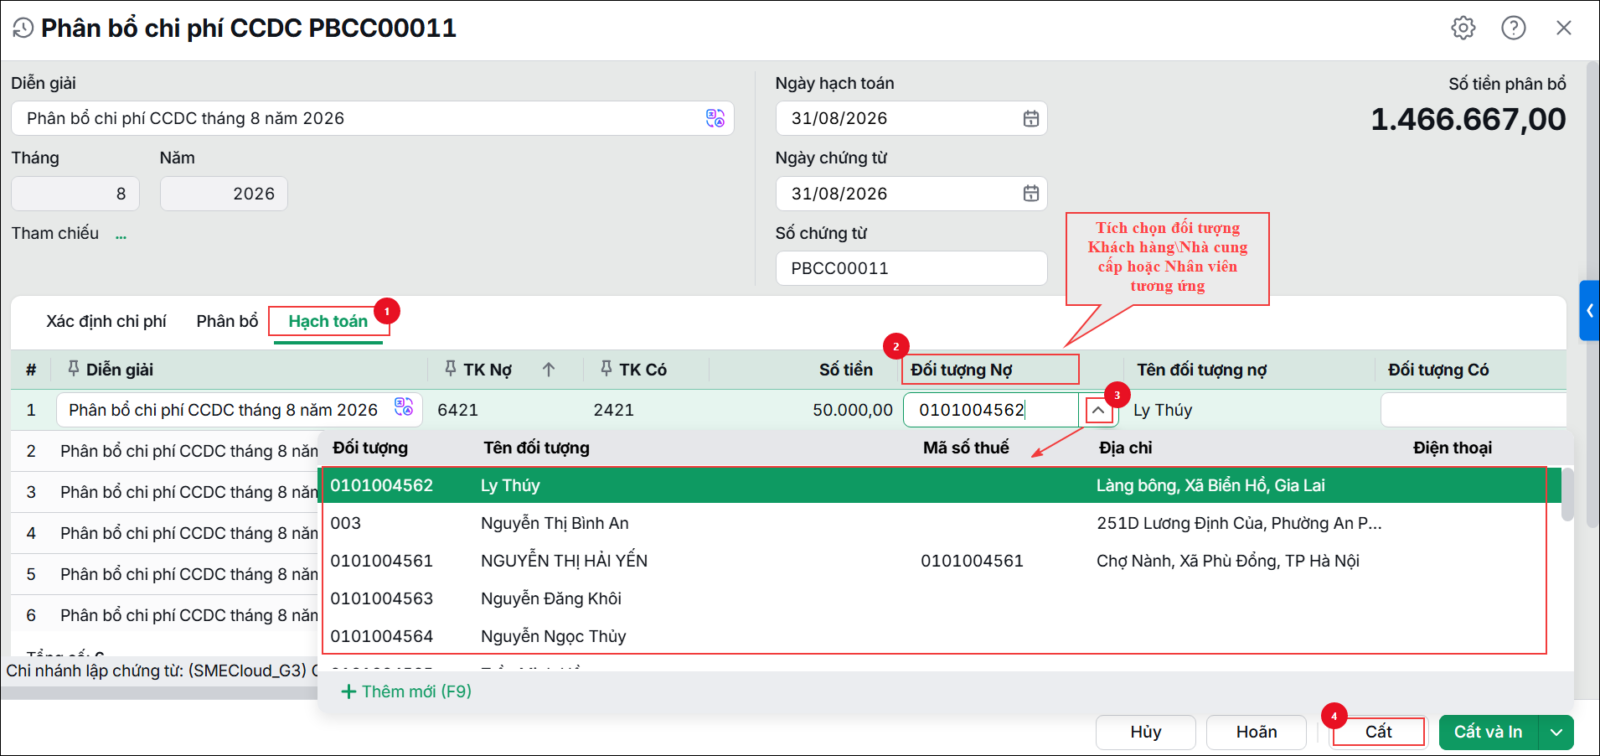Expand the blue side panel arrow

(x=1589, y=311)
